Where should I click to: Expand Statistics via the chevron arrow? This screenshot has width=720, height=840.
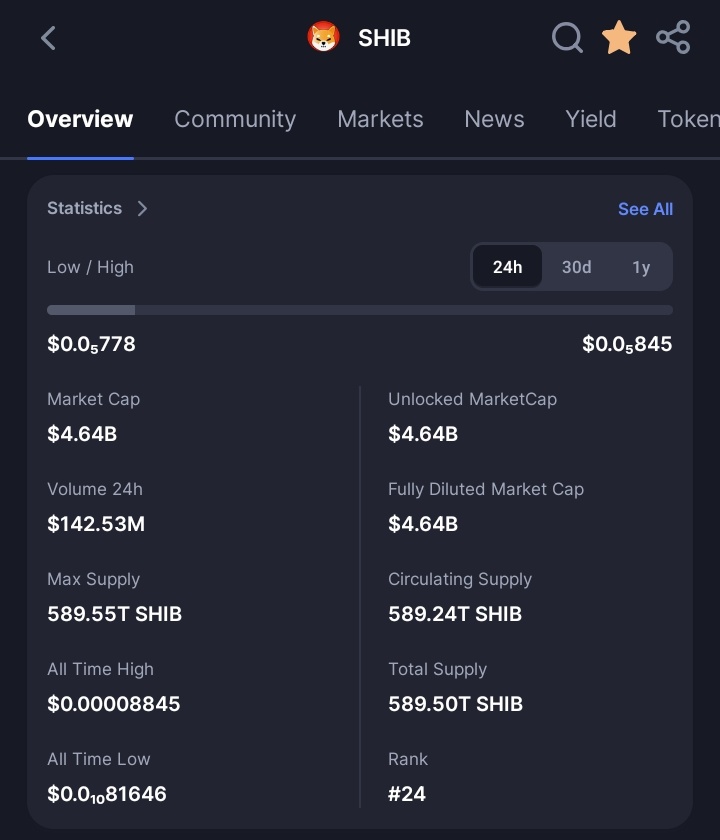click(x=142, y=208)
